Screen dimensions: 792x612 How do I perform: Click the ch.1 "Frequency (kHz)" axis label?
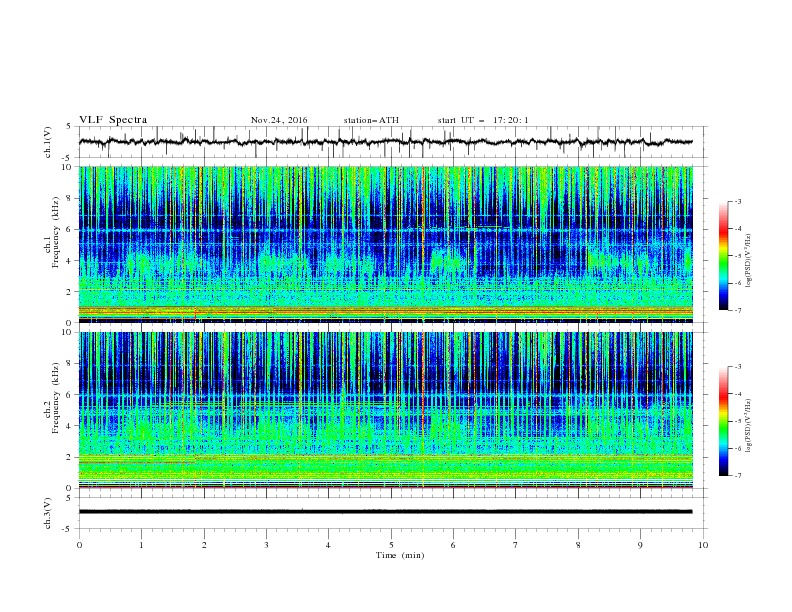coord(55,233)
